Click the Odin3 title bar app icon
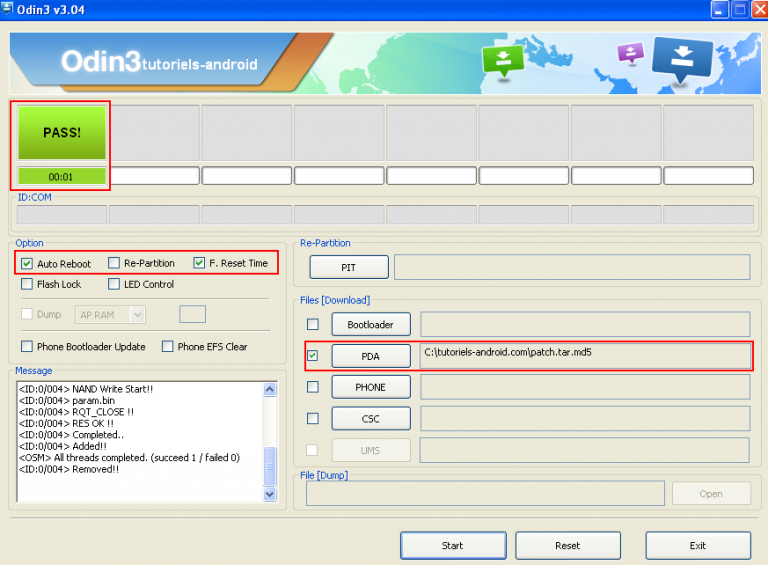 [7, 8]
